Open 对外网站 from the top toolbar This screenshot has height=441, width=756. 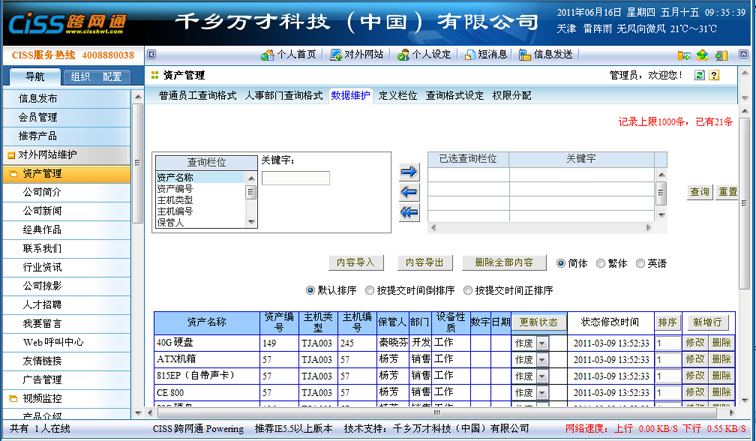click(x=357, y=54)
